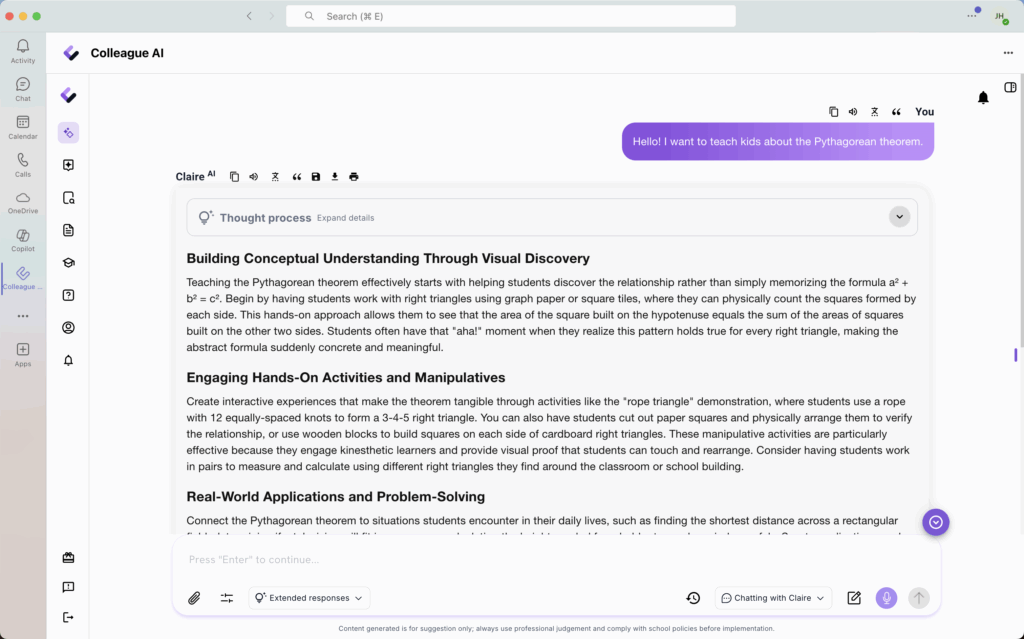
Task: Open the Chatting with Claire dropdown
Action: click(773, 598)
